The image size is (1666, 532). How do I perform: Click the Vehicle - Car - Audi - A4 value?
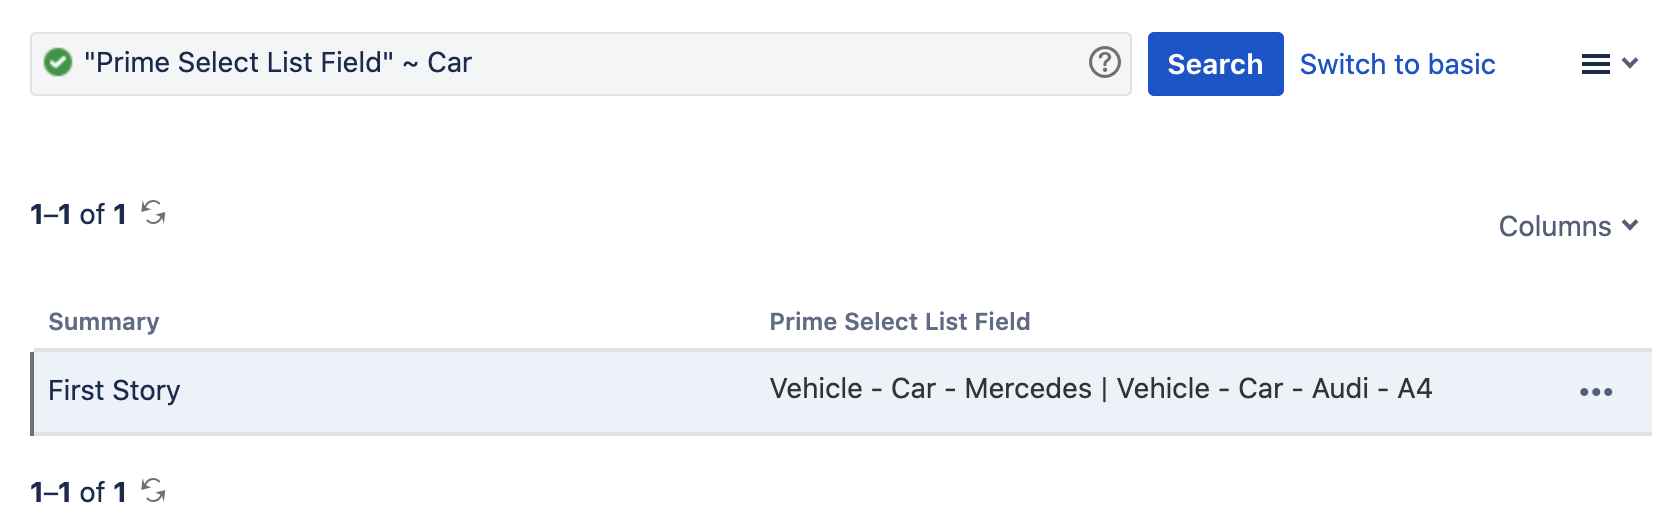click(x=1274, y=389)
